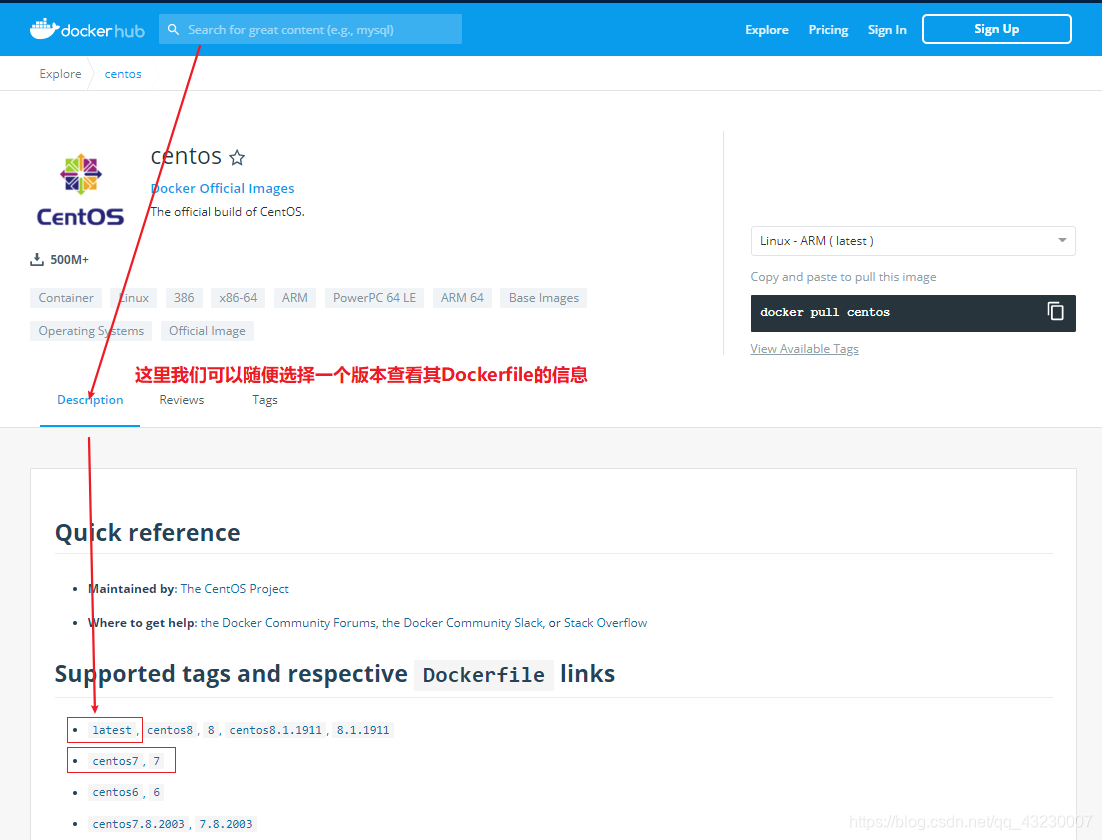Select the Official Image chip
1102x840 pixels.
click(207, 331)
